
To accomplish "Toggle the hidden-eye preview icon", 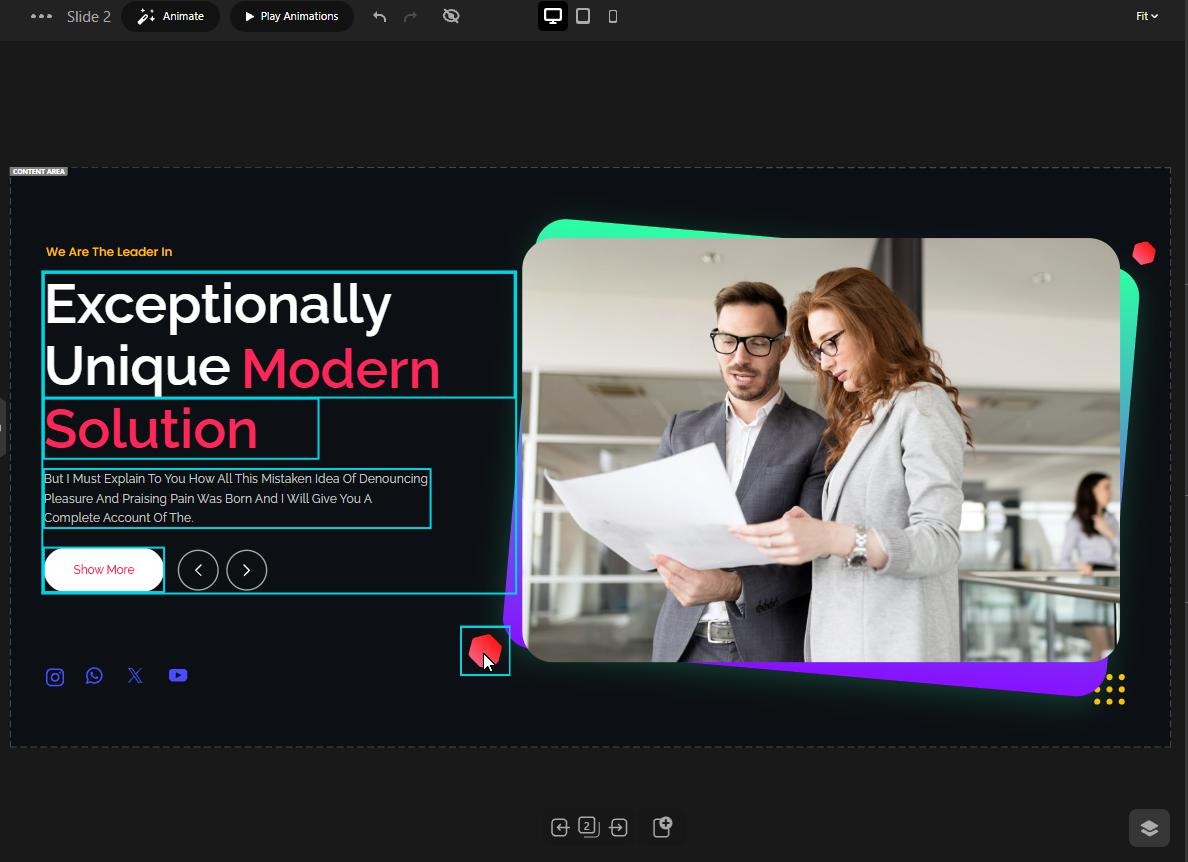I will (451, 16).
